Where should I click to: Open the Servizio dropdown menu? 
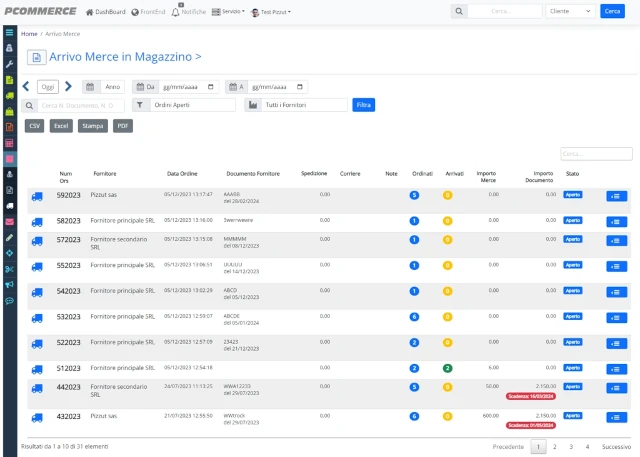(229, 12)
